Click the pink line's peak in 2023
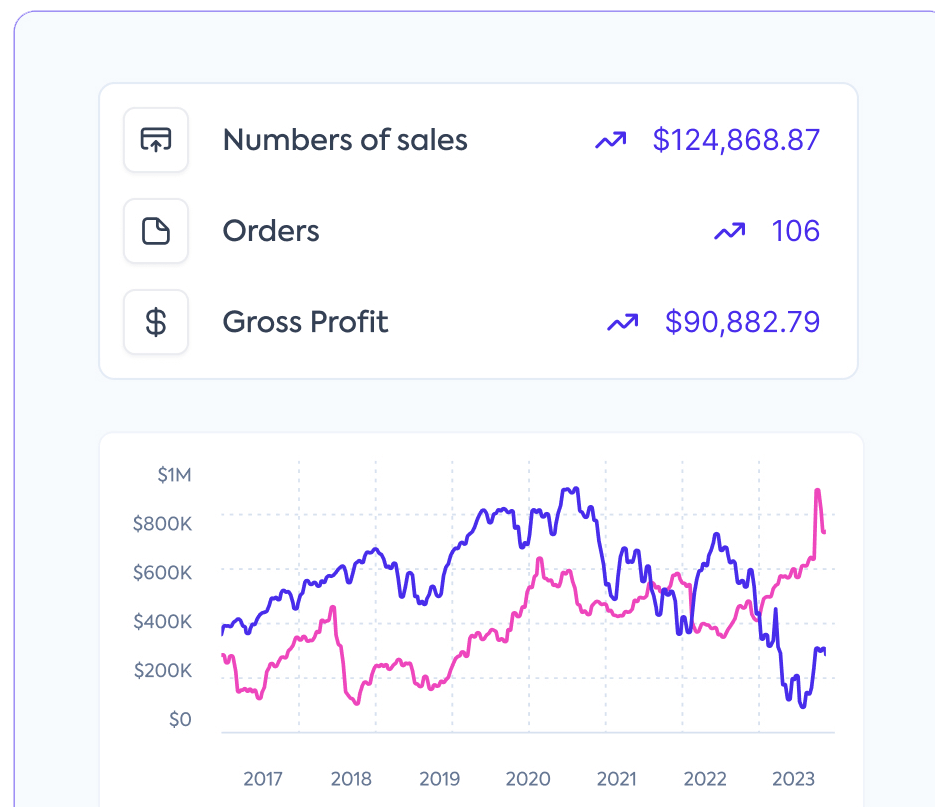Screen dimensions: 935x807 click(x=818, y=490)
